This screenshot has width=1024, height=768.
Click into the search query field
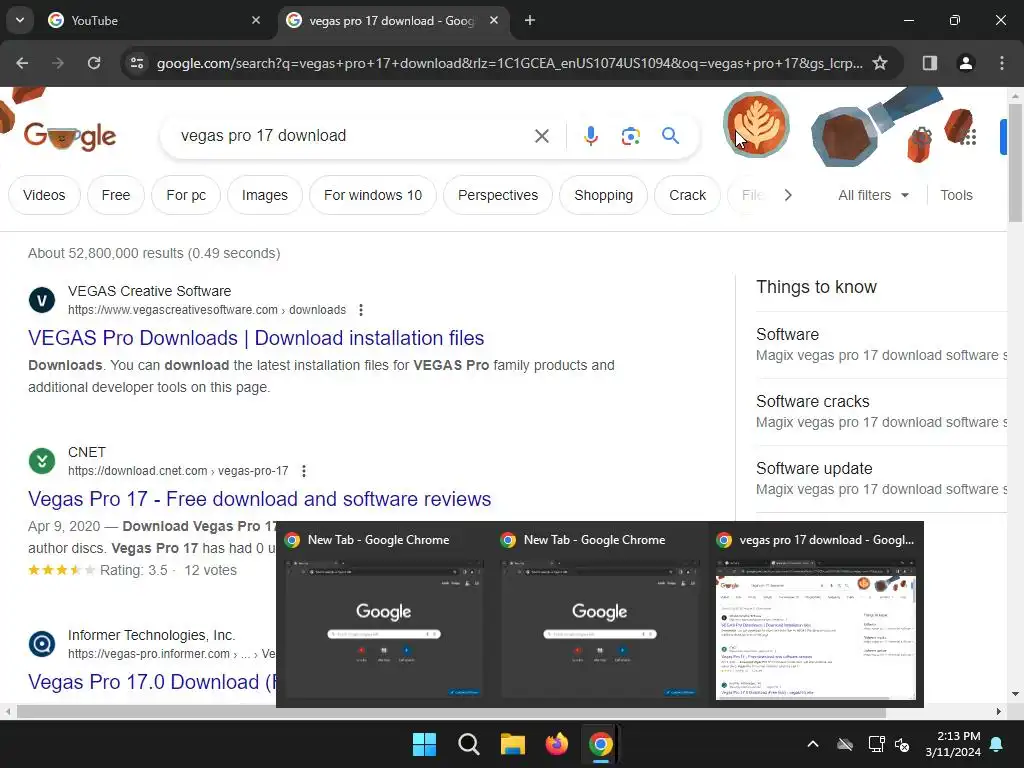point(353,136)
